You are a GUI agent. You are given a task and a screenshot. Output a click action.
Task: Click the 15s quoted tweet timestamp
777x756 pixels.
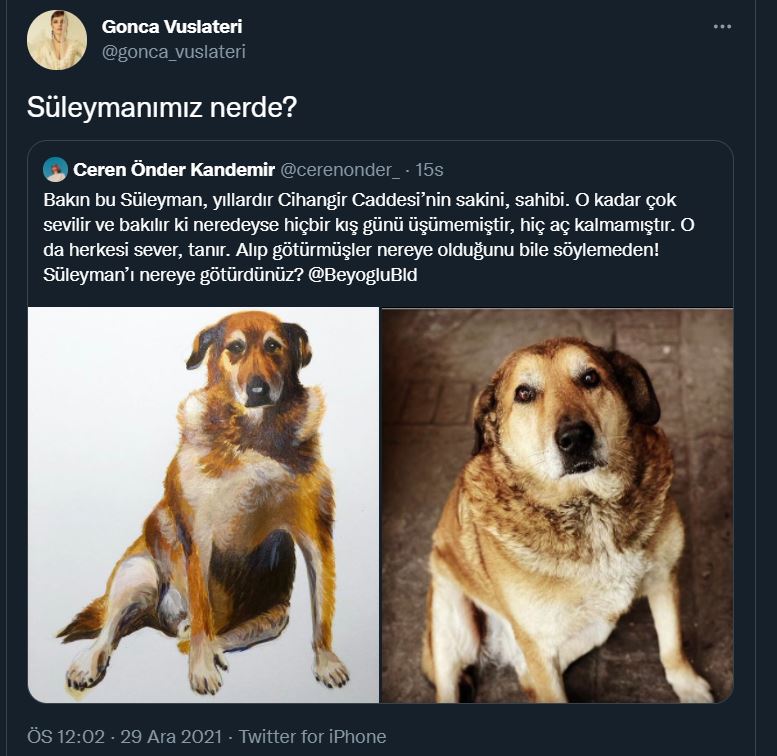430,169
